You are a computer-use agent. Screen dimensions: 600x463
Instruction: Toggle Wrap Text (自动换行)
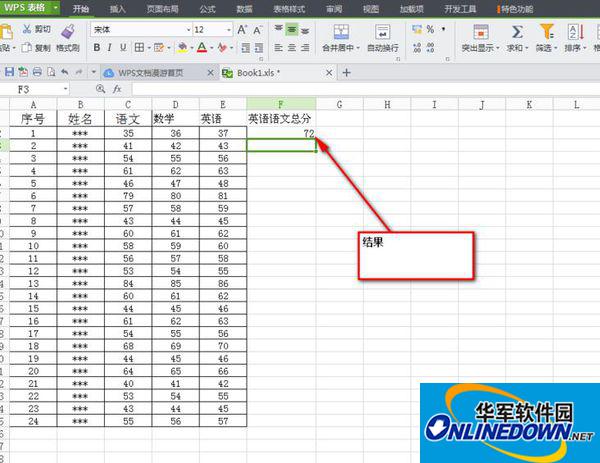(383, 37)
